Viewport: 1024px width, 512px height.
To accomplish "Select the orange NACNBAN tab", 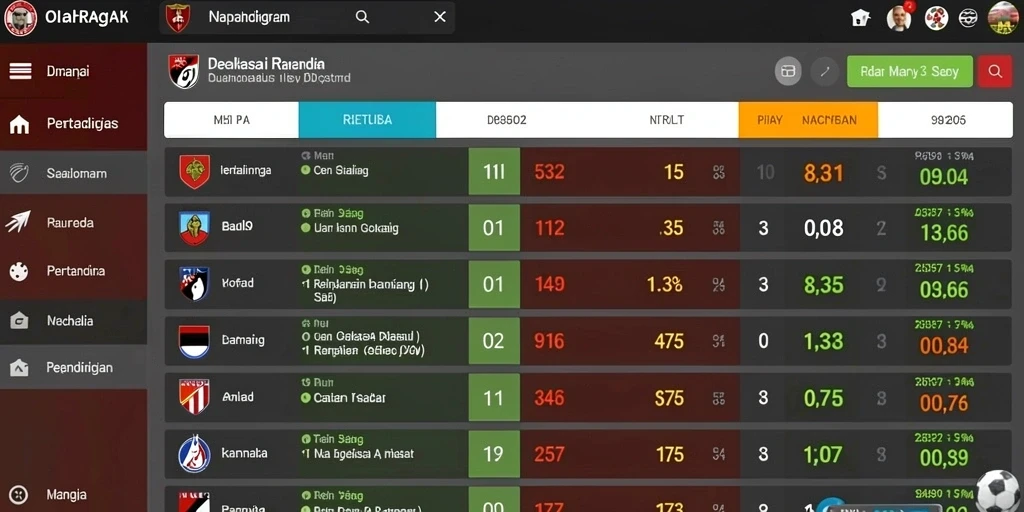I will pyautogui.click(x=808, y=120).
